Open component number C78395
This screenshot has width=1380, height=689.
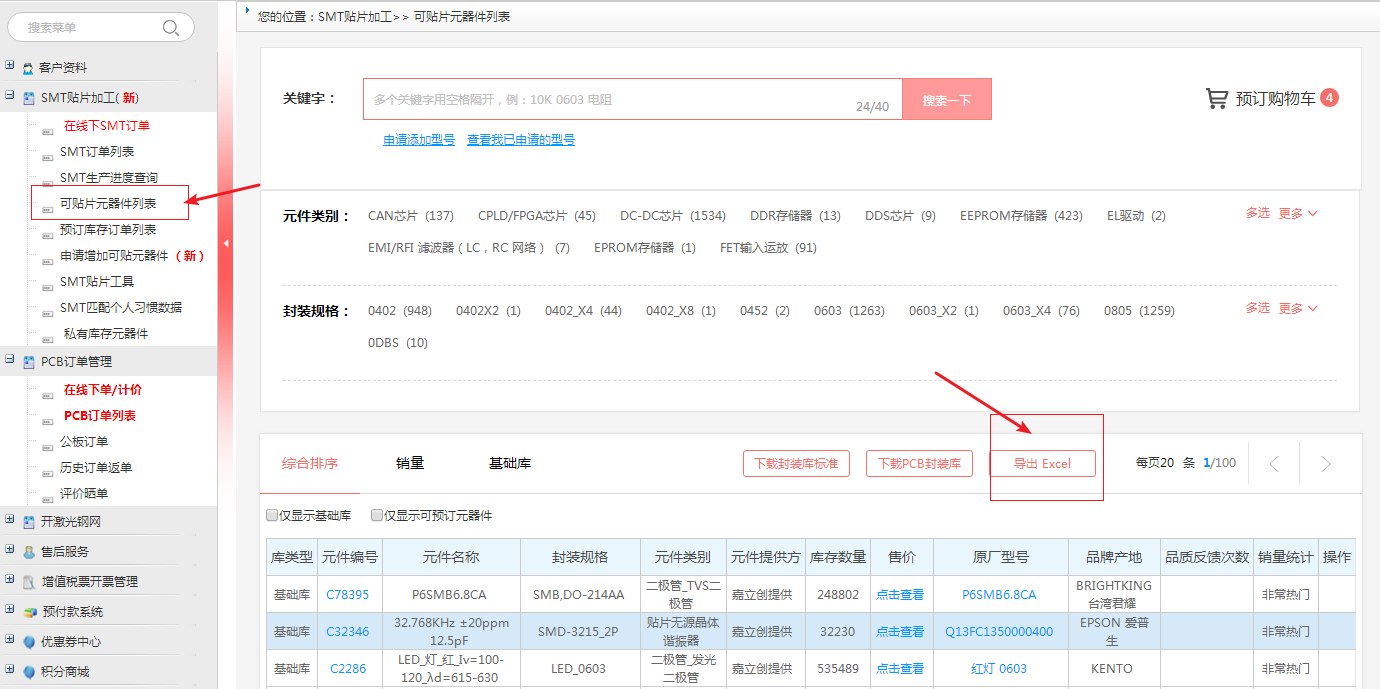pos(348,595)
